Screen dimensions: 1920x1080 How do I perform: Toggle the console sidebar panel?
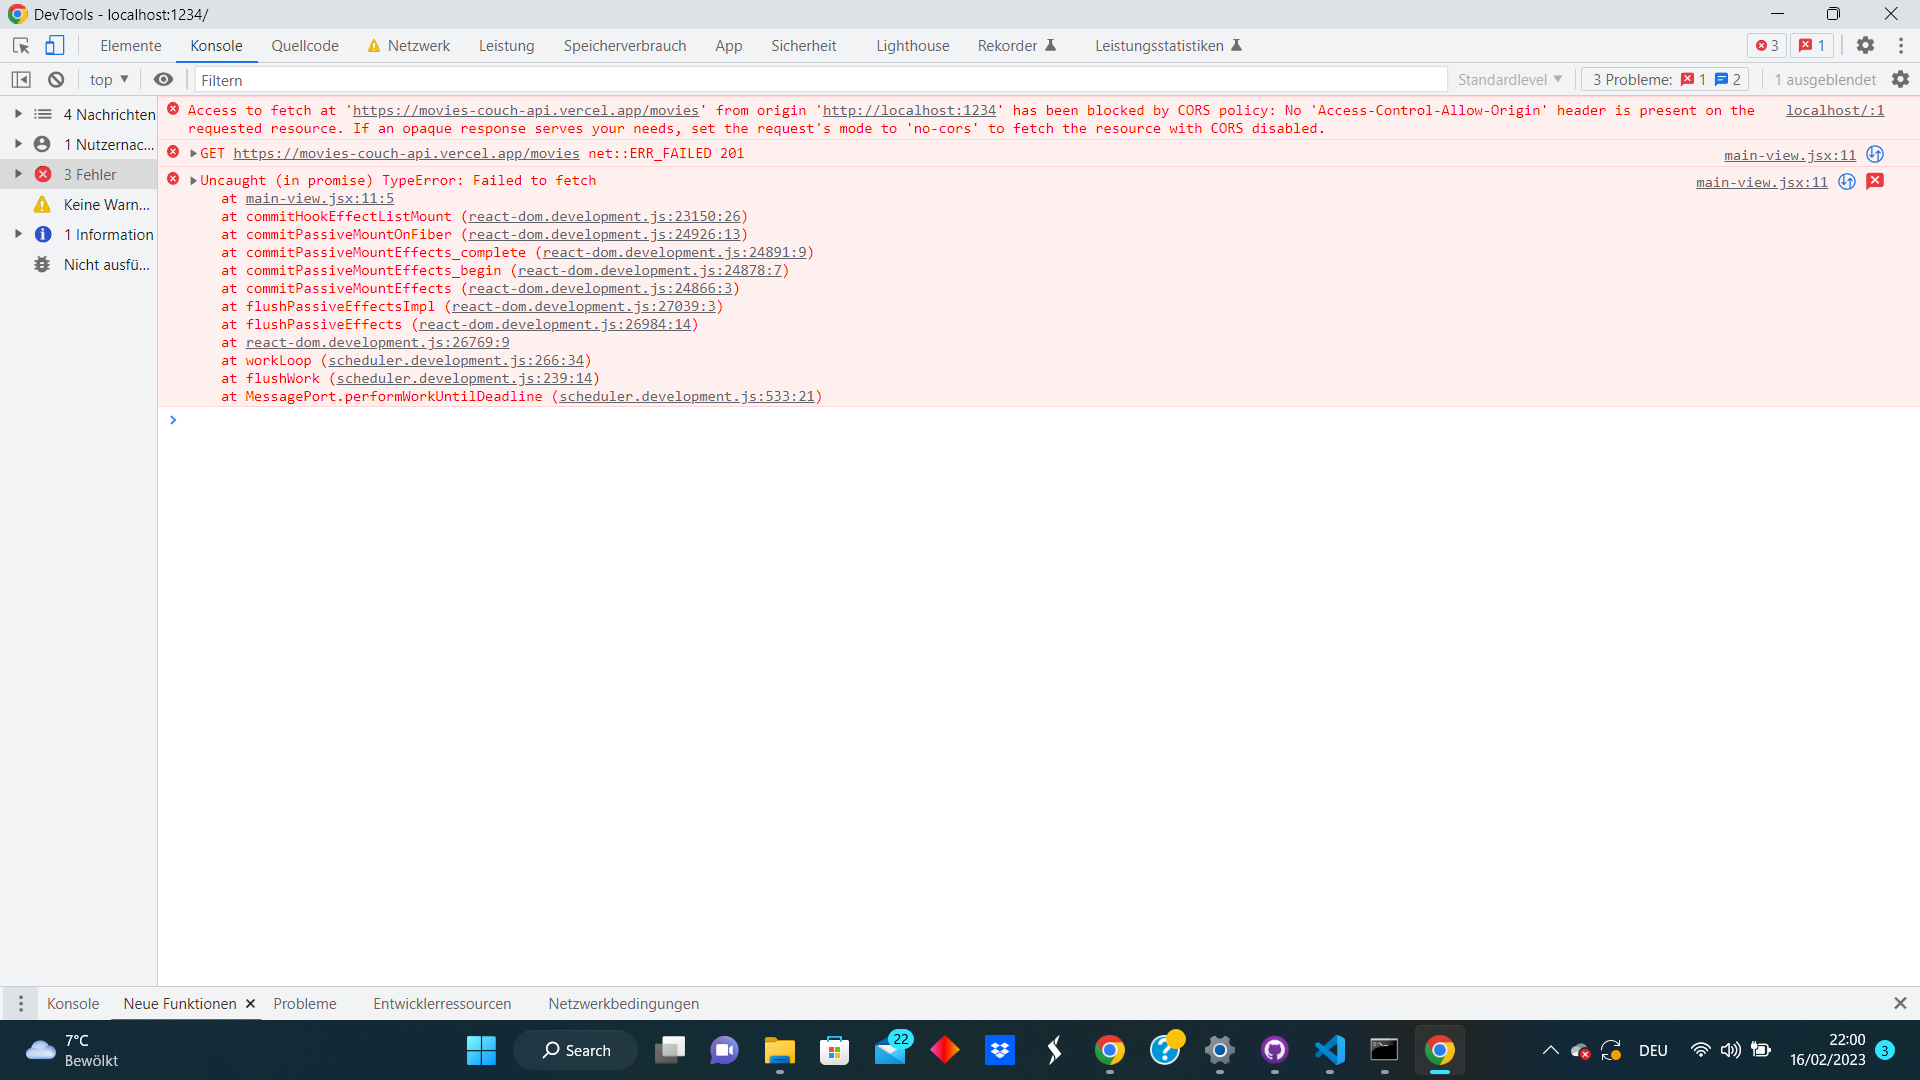tap(21, 80)
